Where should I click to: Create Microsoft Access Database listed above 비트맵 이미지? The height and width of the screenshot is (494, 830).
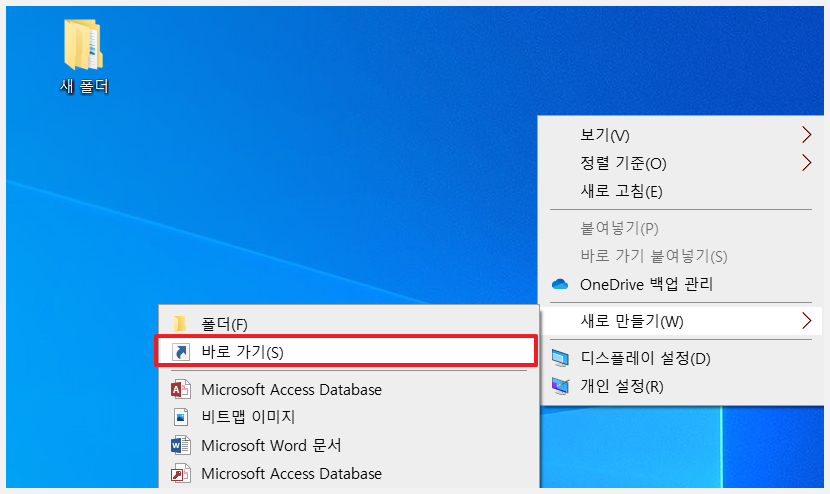[348, 390]
